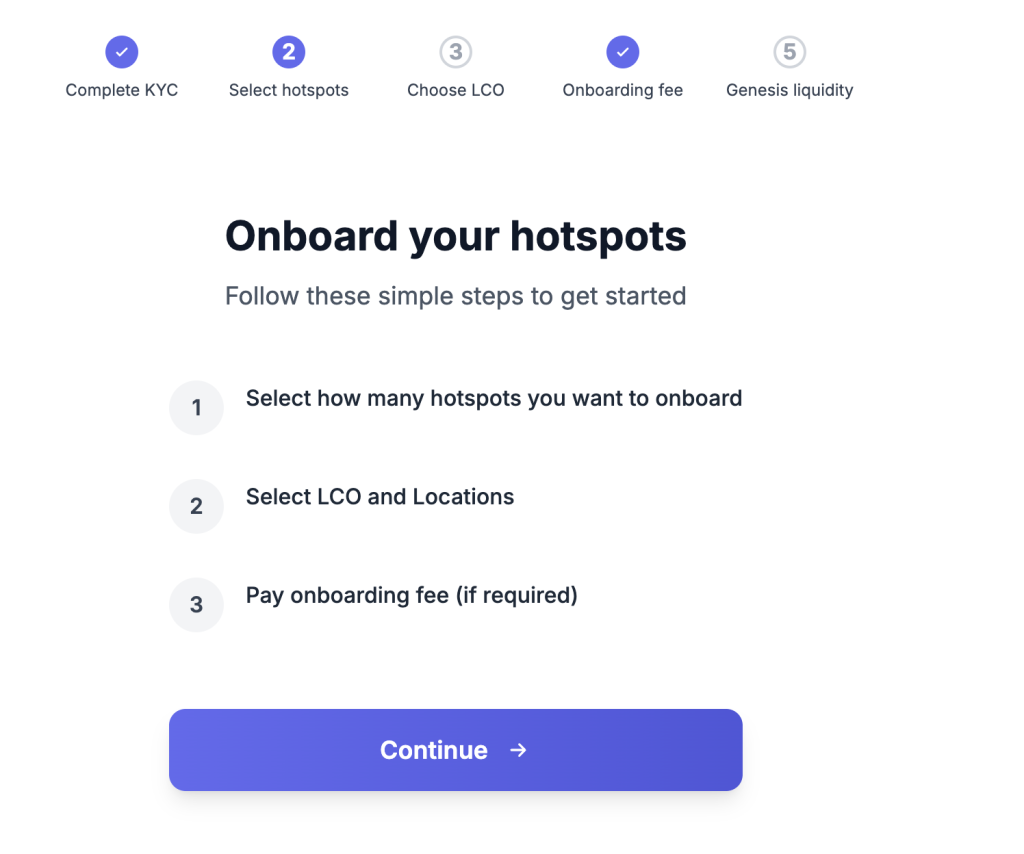Select the step 2 circle icon
Screen dimensions: 1024x854
[289, 52]
